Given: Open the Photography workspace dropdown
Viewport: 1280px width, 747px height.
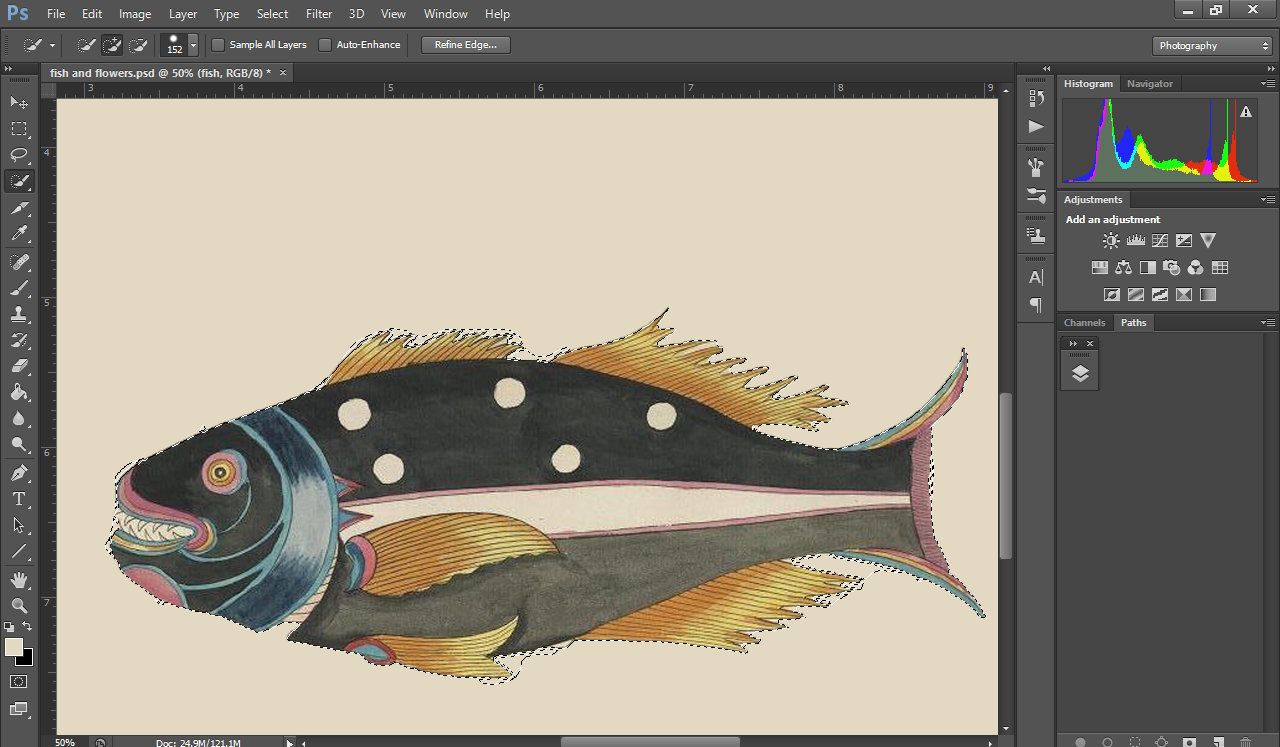Looking at the screenshot, I should (x=1211, y=46).
